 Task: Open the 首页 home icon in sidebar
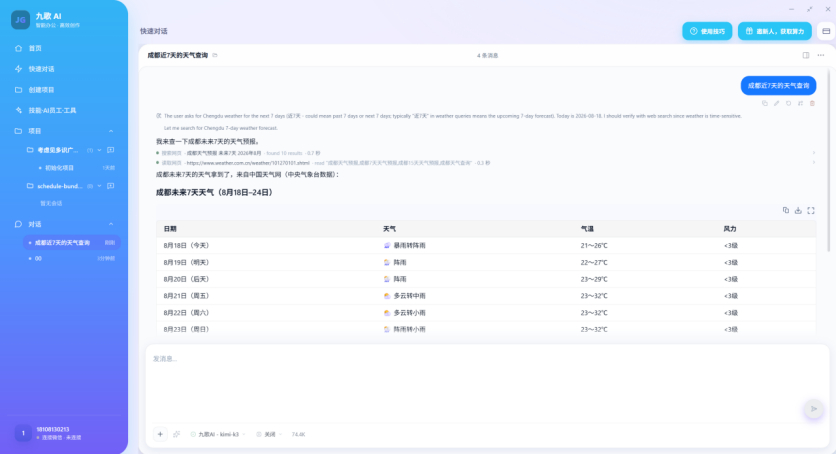pyautogui.click(x=19, y=48)
